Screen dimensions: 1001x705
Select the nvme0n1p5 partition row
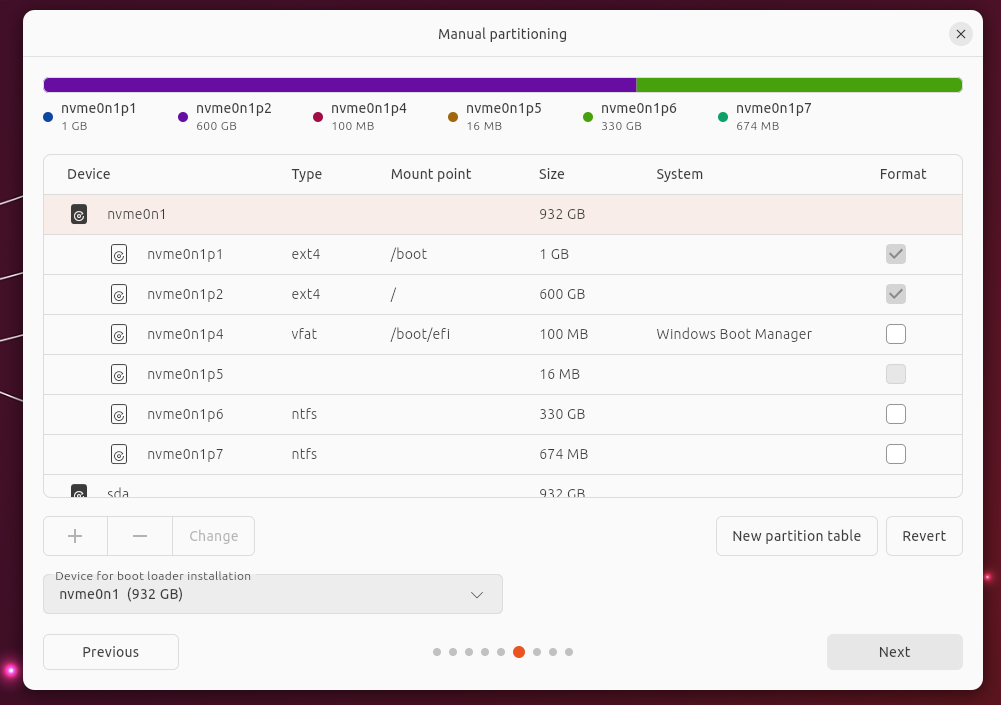tap(400, 374)
